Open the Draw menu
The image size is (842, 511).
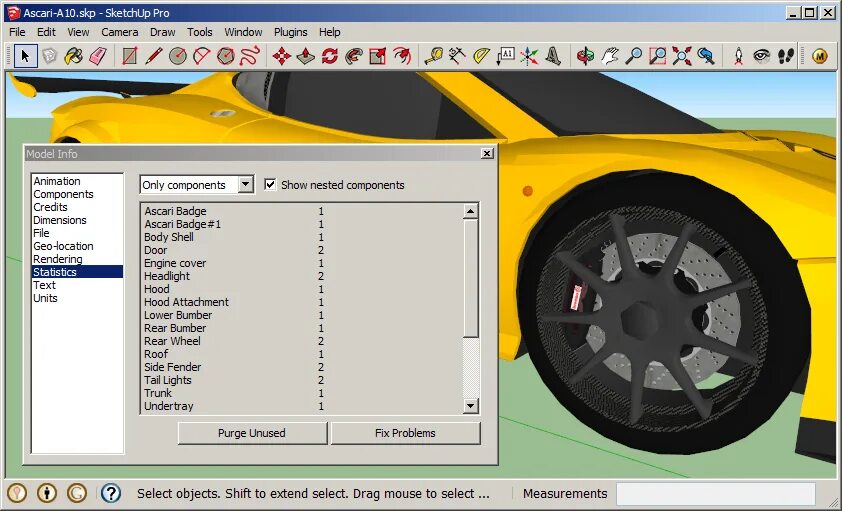(x=163, y=32)
